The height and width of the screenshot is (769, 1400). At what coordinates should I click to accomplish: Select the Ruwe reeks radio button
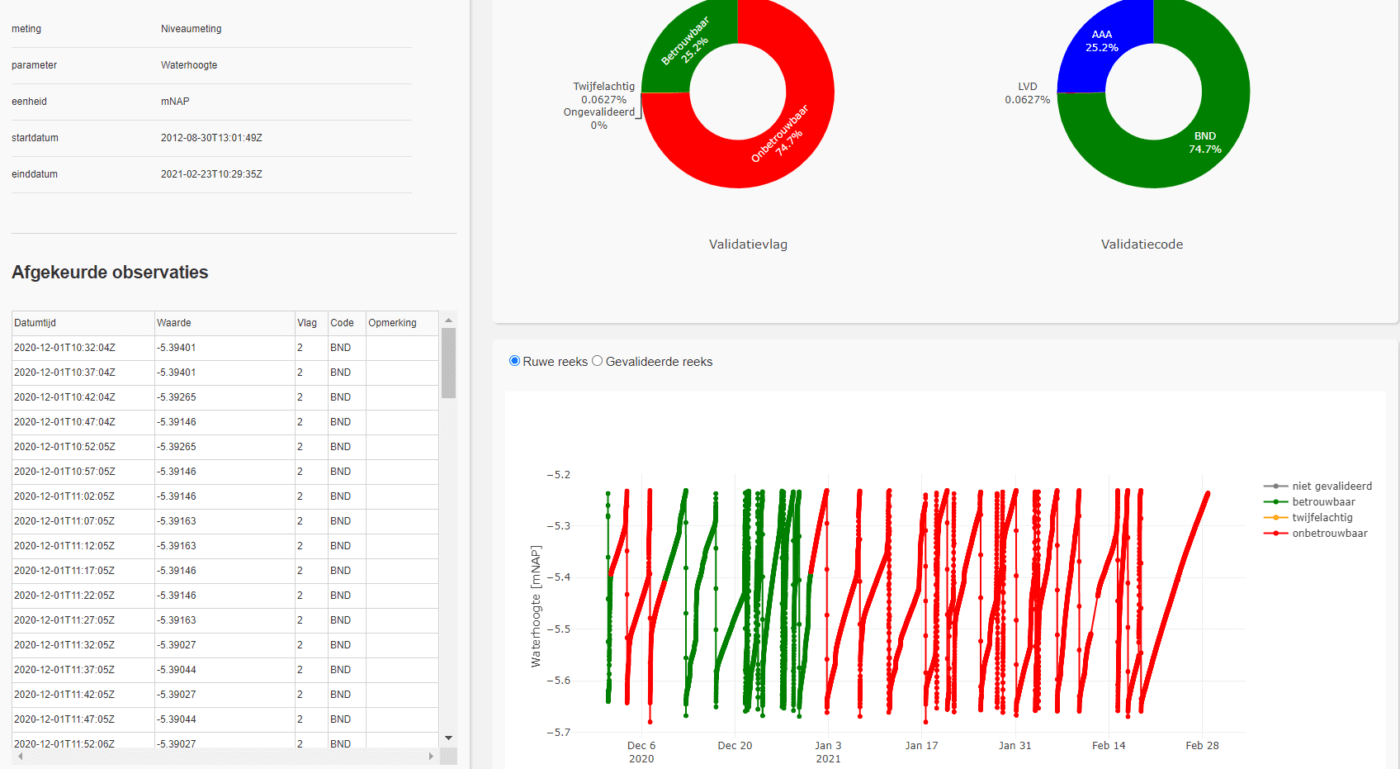[x=516, y=361]
